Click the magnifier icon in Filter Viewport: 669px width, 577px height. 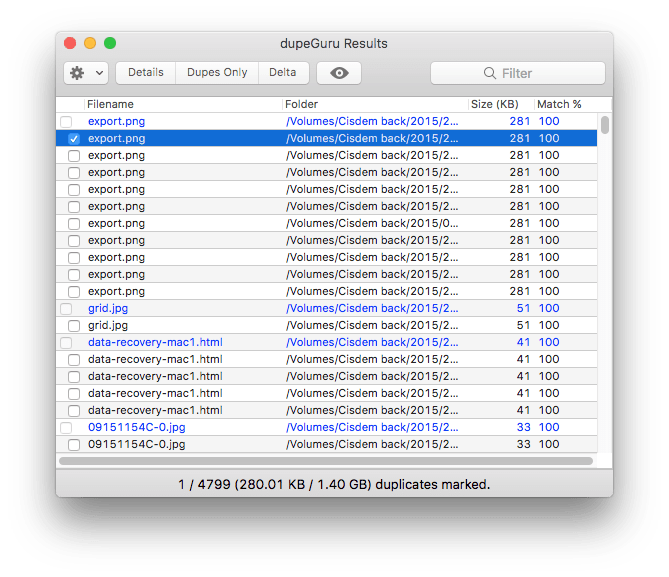tap(489, 73)
